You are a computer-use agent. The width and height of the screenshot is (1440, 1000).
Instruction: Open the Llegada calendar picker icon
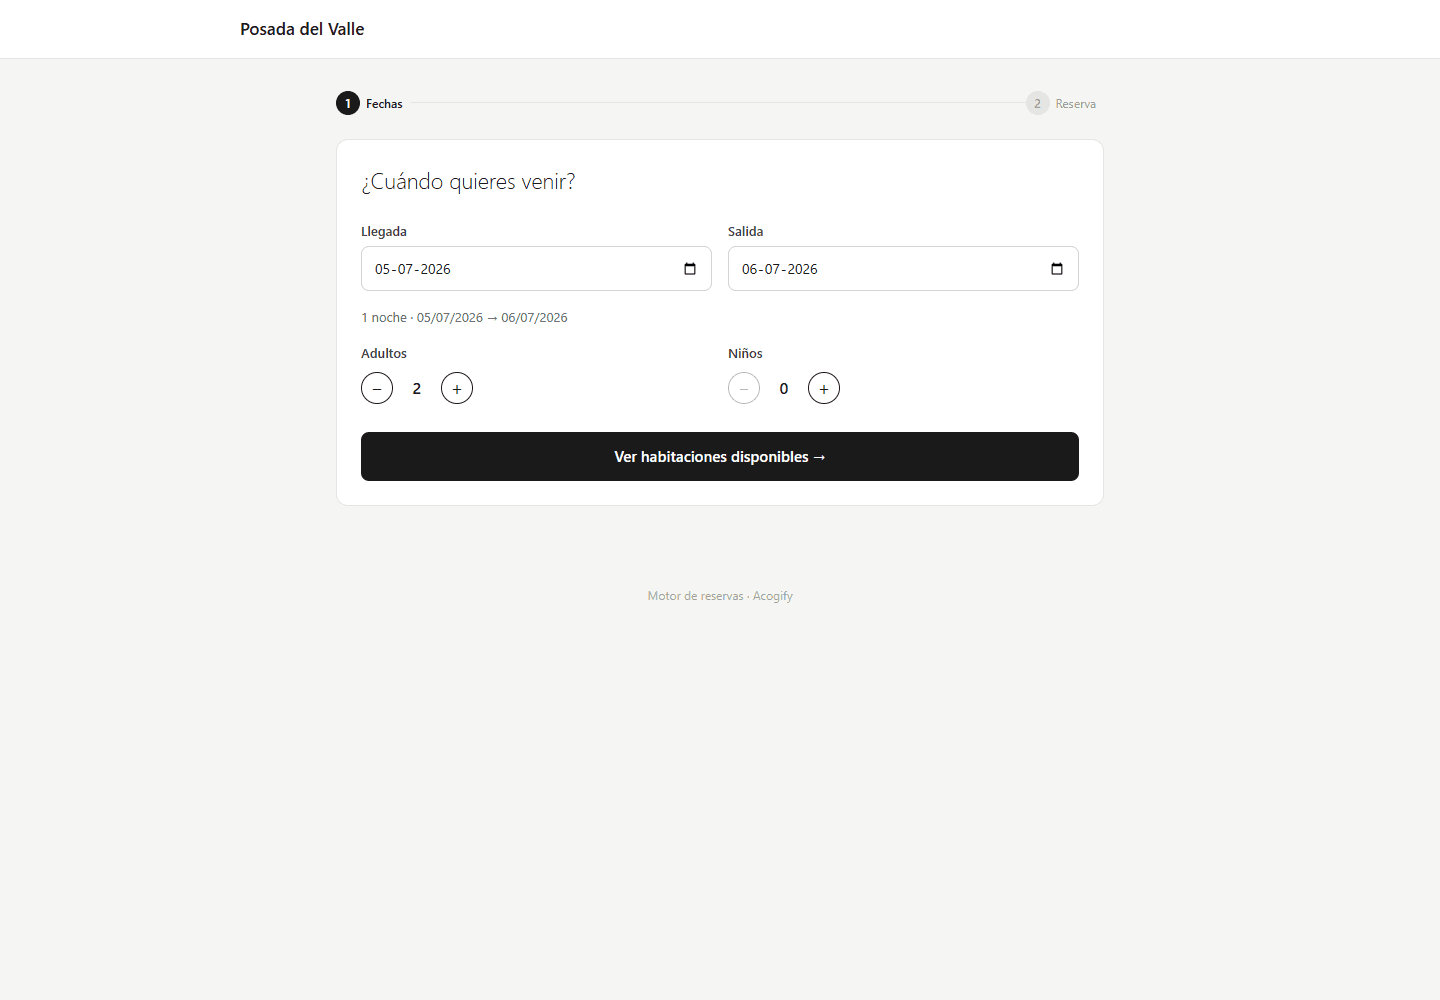coord(690,269)
